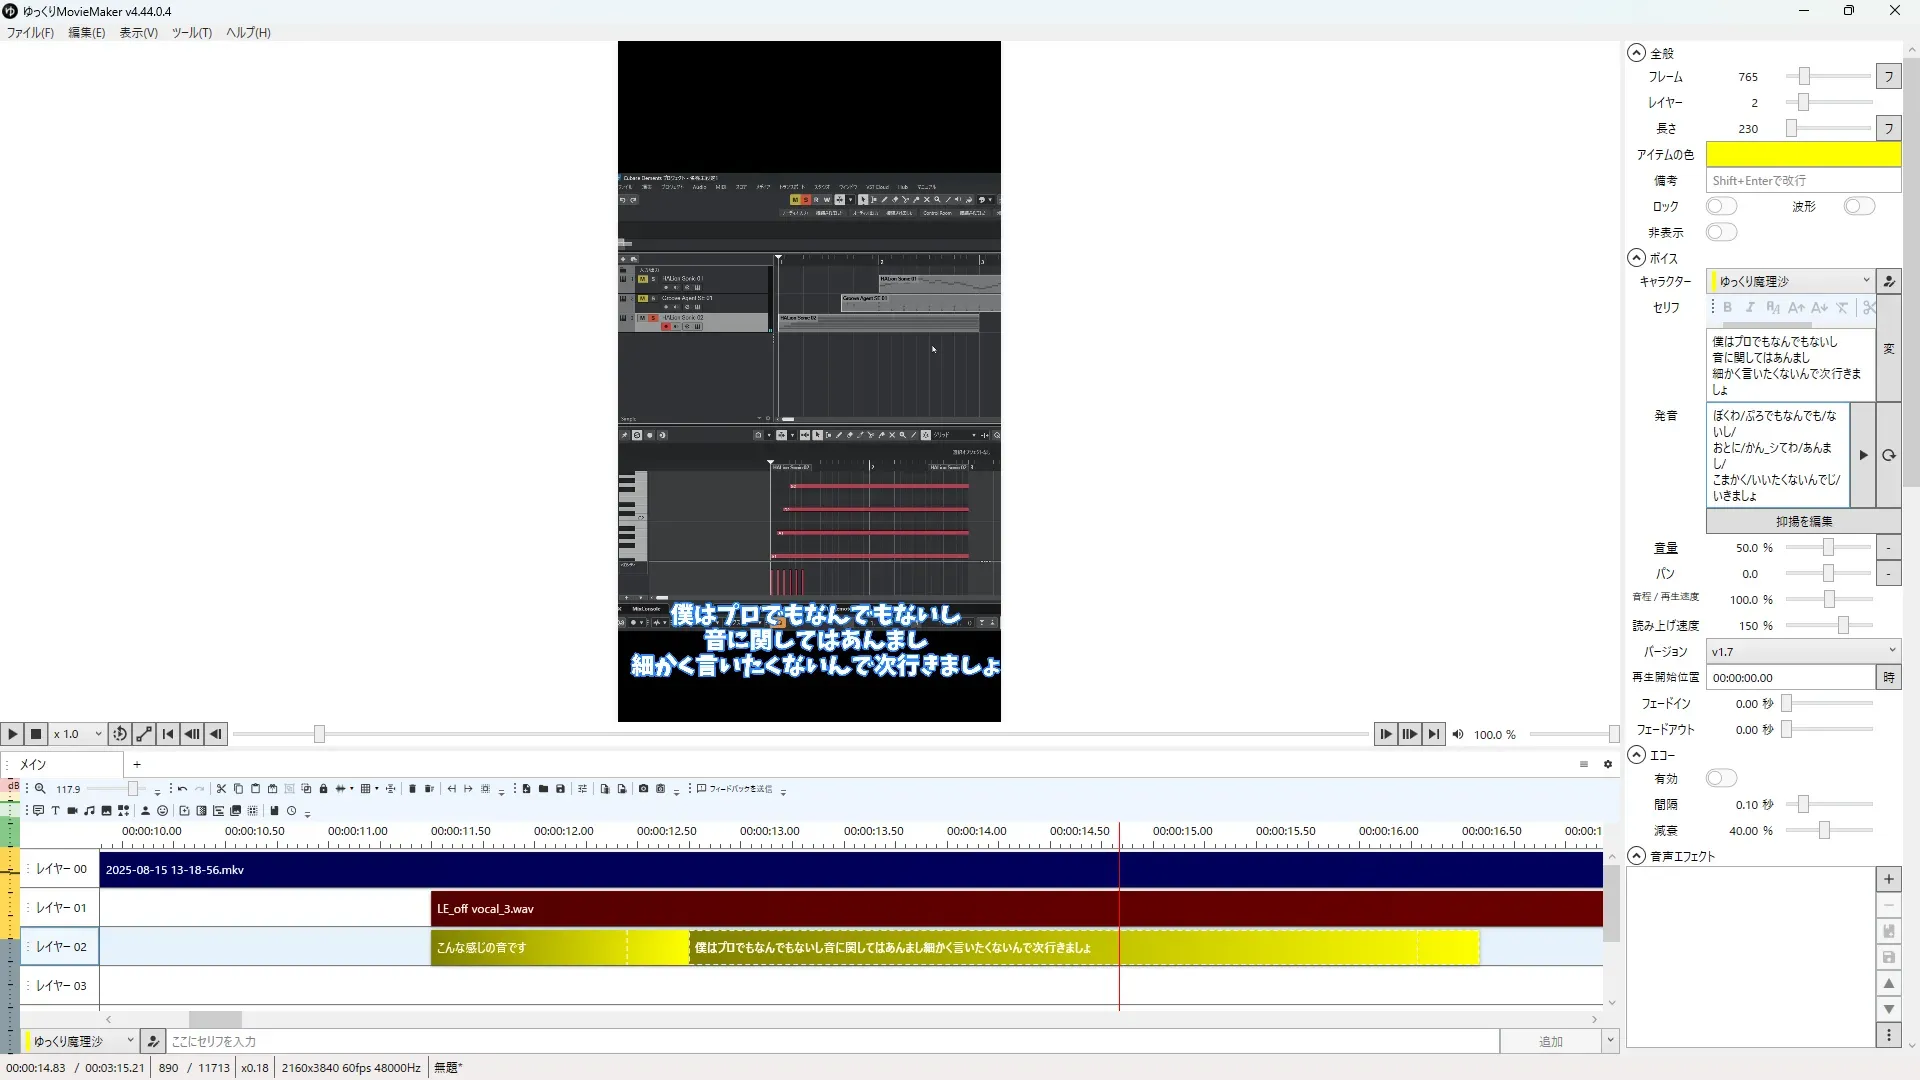The height and width of the screenshot is (1080, 1920).
Task: Click the lock icon in timeline toolbar
Action: pyautogui.click(x=323, y=789)
